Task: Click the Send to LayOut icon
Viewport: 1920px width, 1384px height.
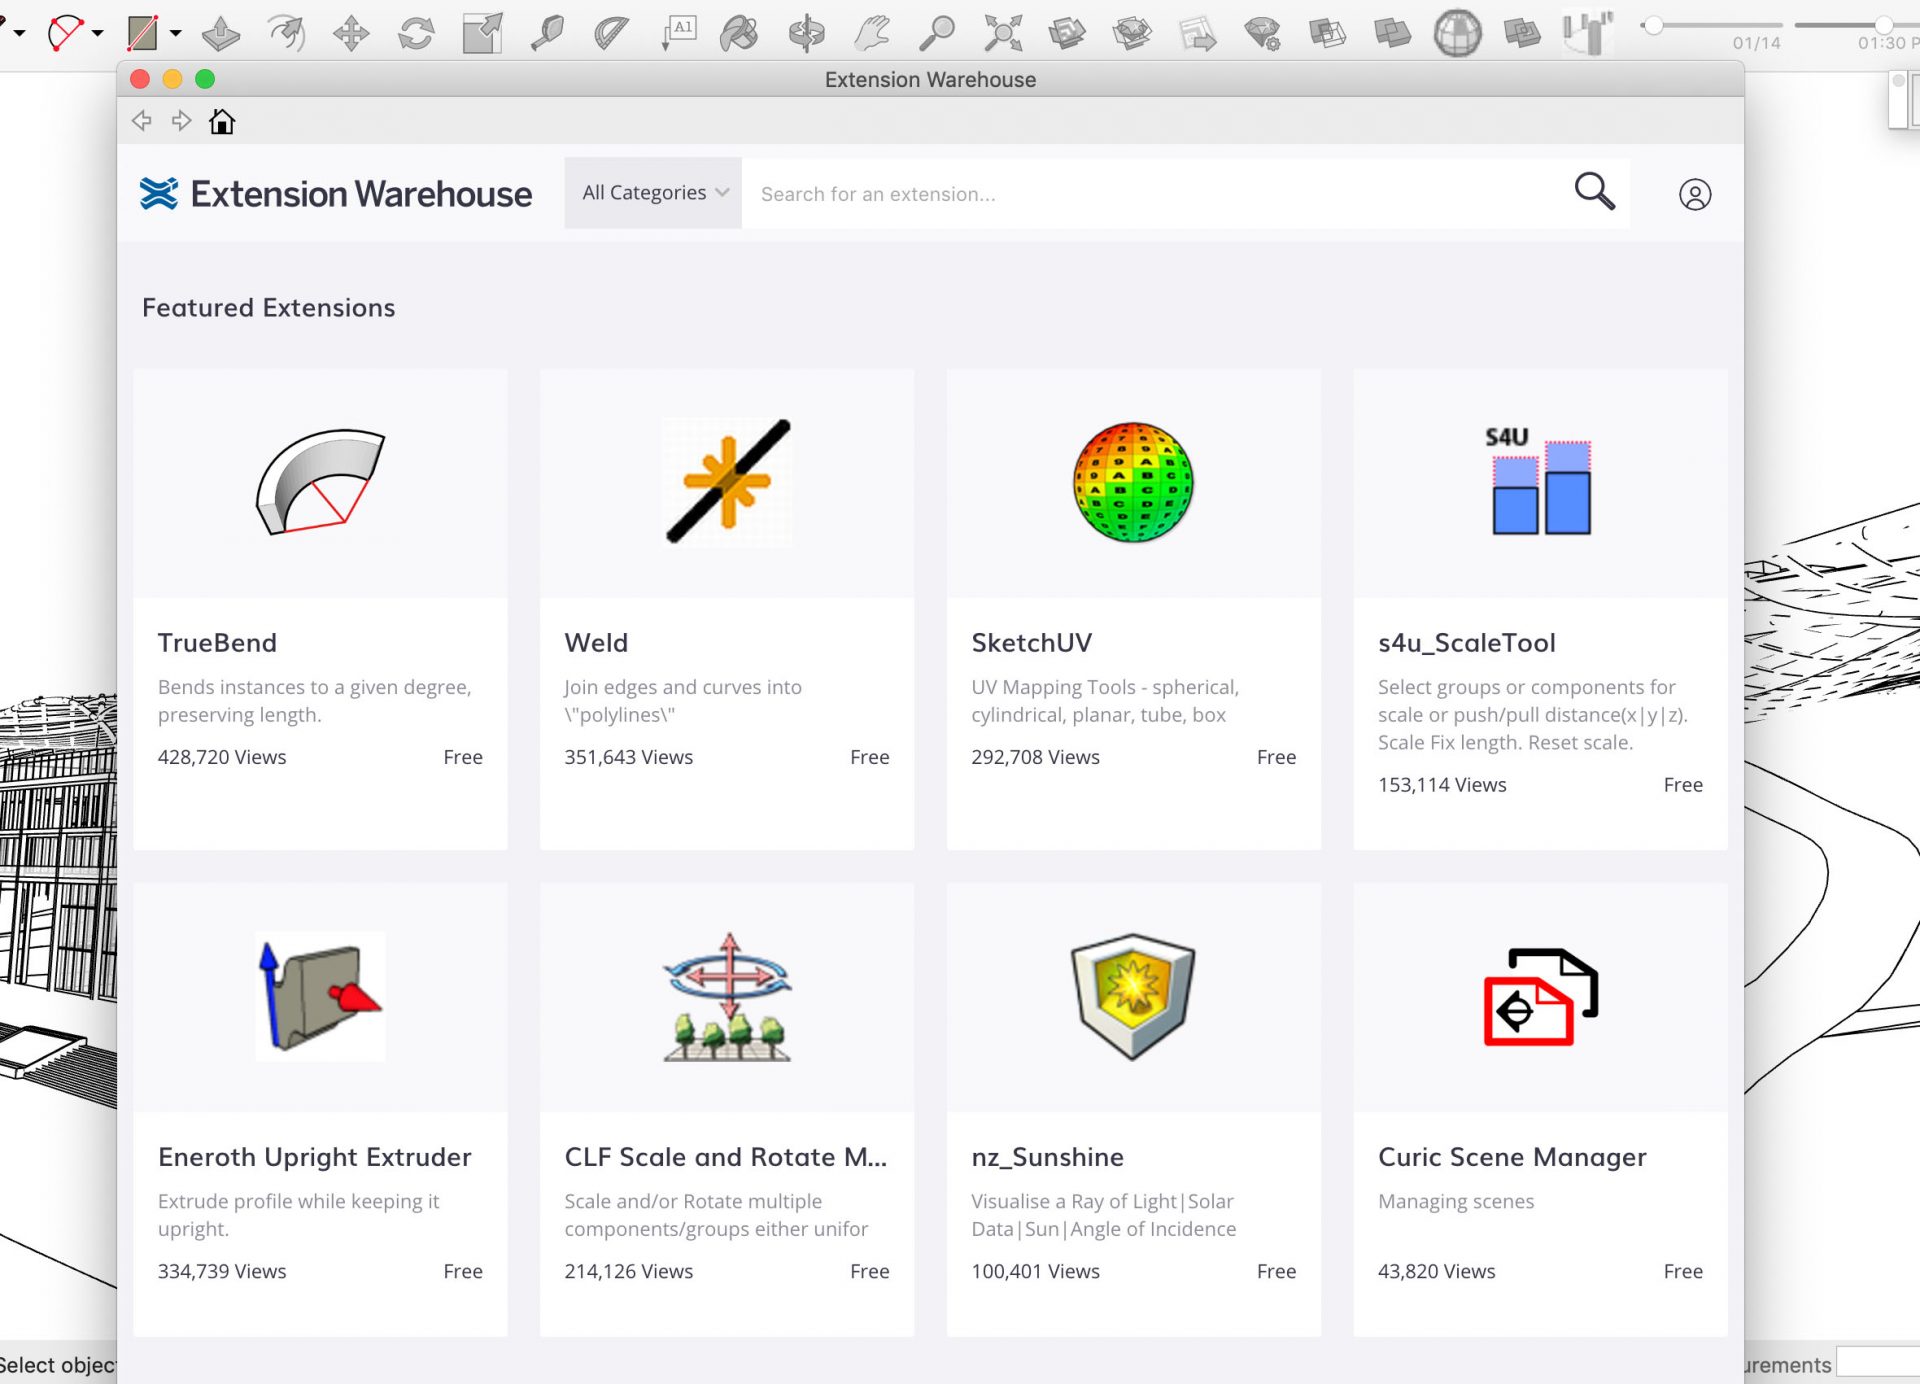Action: coord(1197,33)
